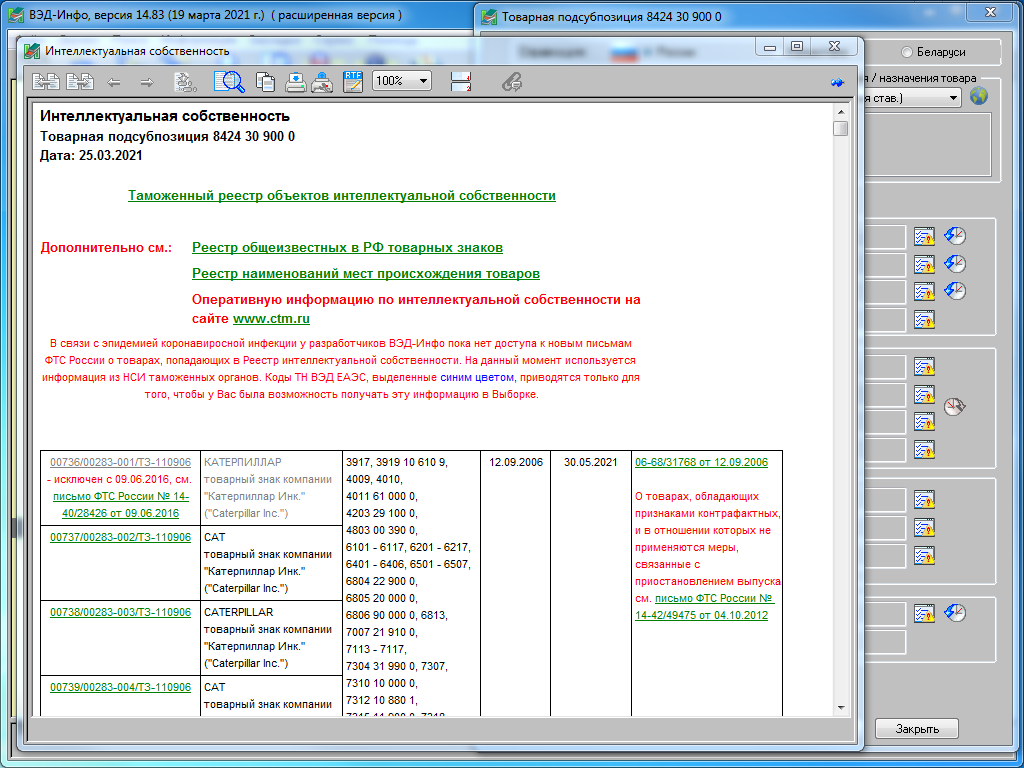This screenshot has height=768, width=1024.
Task: Click the www.ctm.ru link
Action: point(271,319)
